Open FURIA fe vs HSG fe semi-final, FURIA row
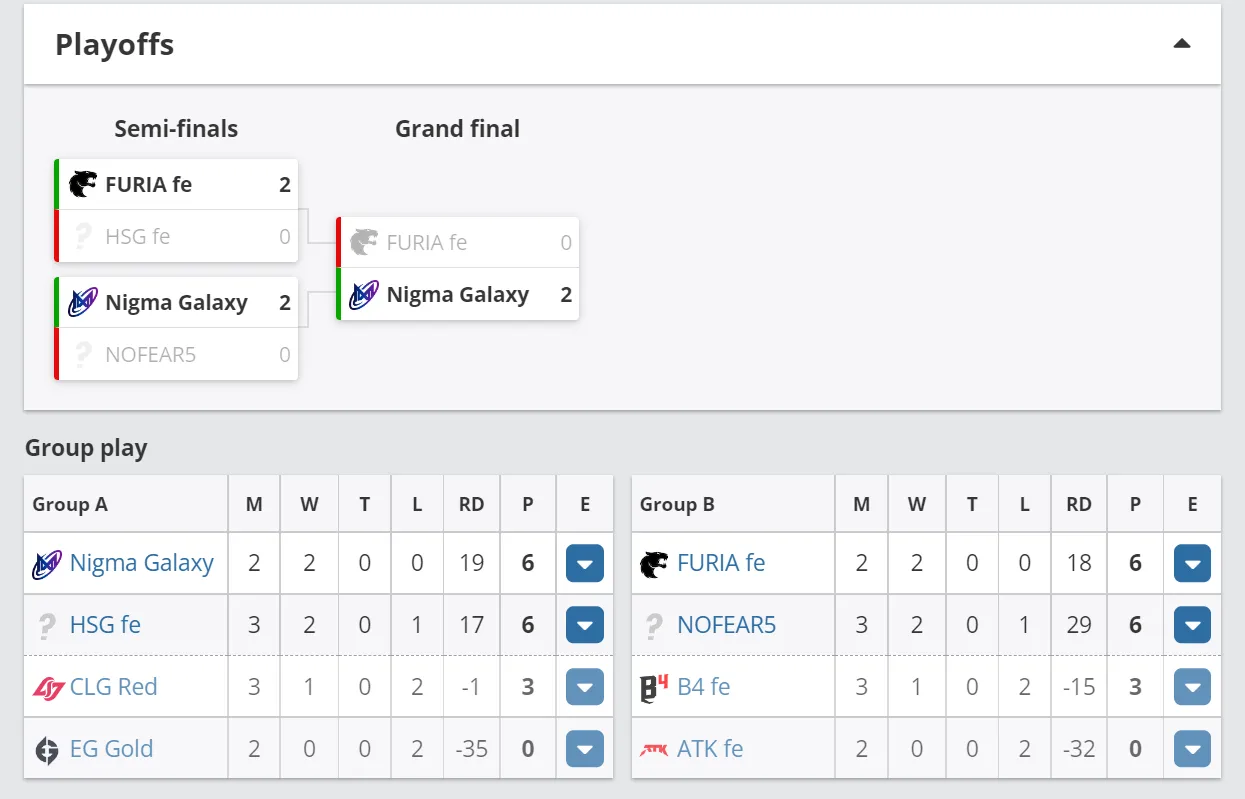This screenshot has height=799, width=1245. pos(176,184)
